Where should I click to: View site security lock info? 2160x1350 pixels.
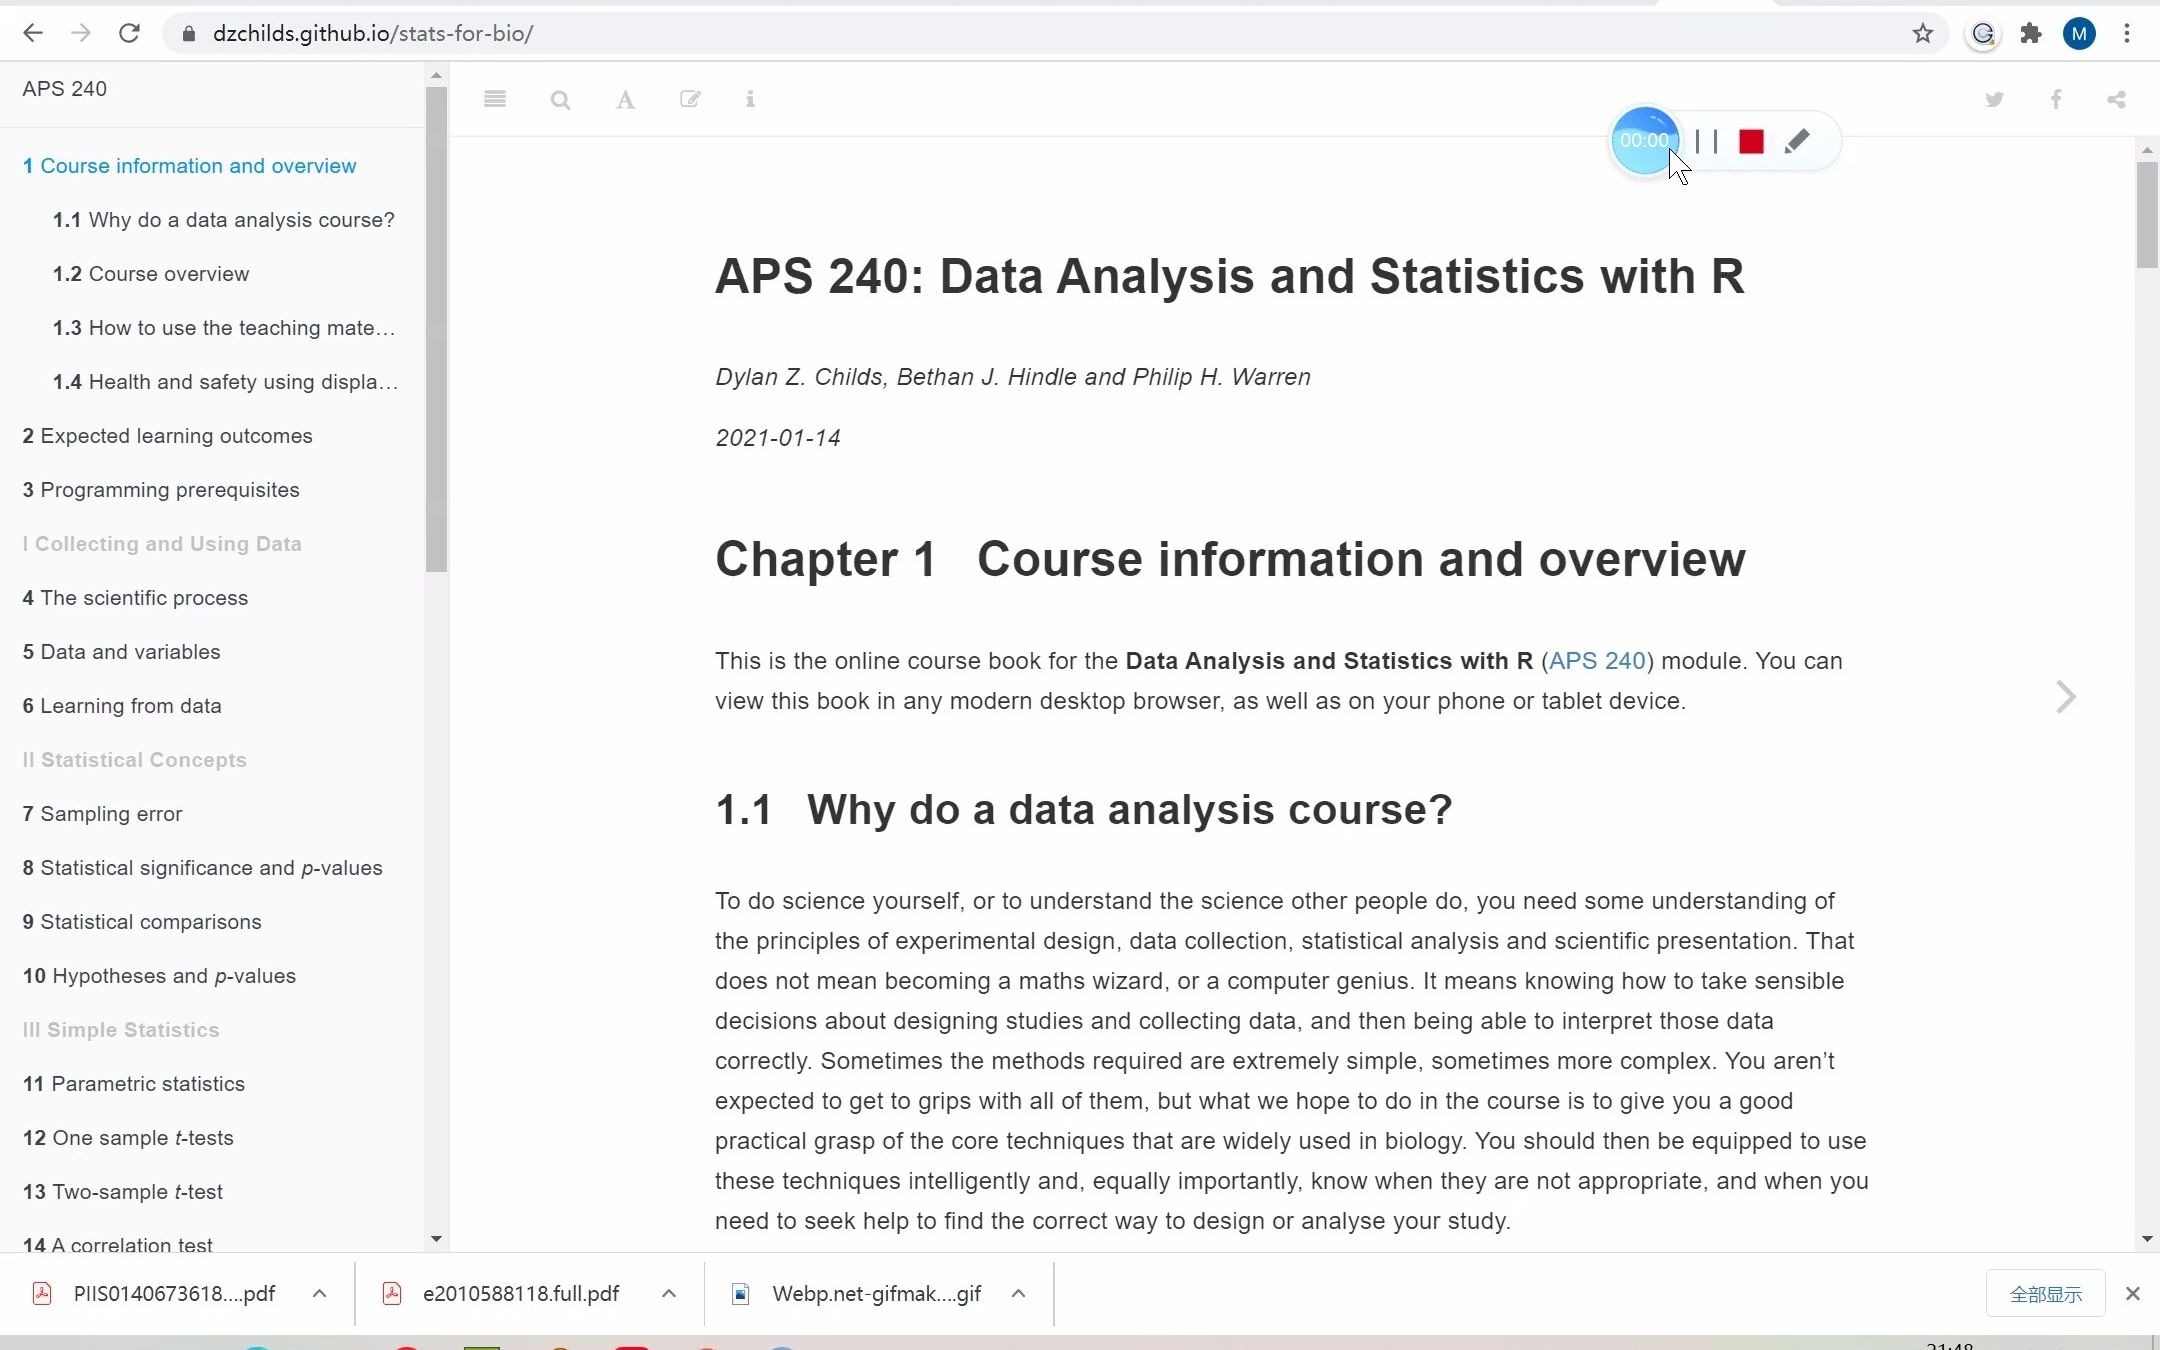coord(188,34)
